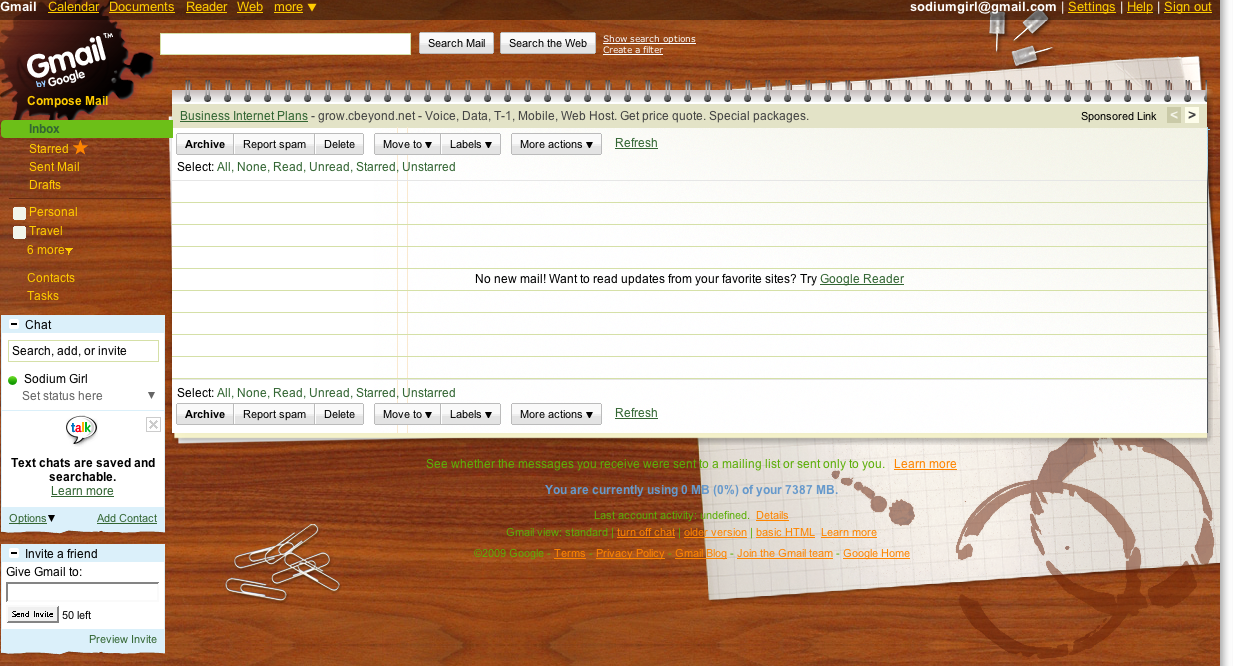Focus the chat Search, add, or invite field

(x=83, y=351)
